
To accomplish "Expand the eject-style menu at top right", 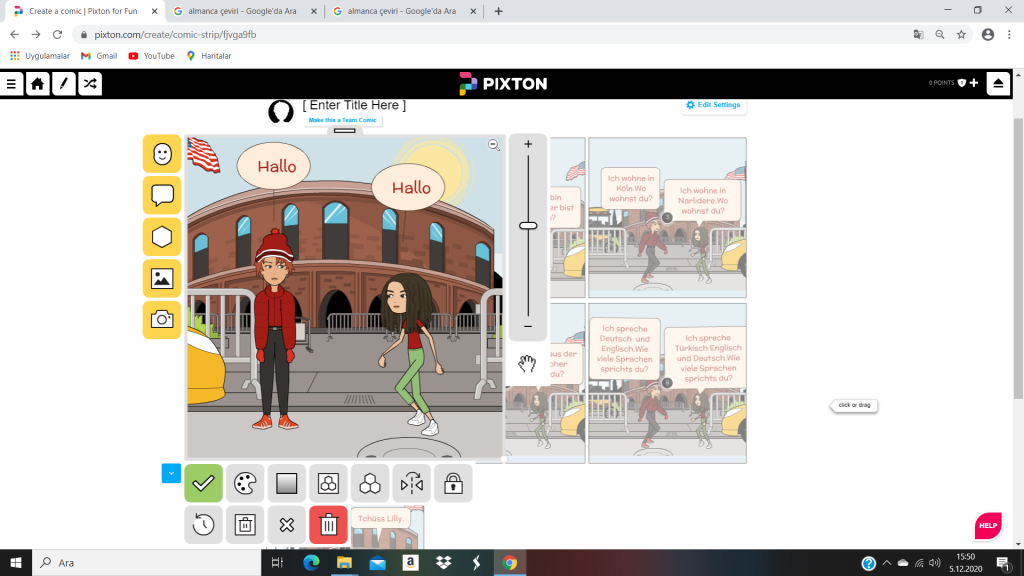I will click(997, 84).
